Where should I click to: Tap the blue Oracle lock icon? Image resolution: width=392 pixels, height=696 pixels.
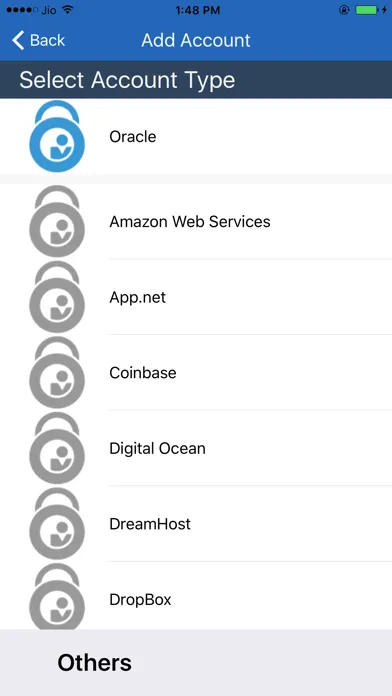(x=57, y=136)
